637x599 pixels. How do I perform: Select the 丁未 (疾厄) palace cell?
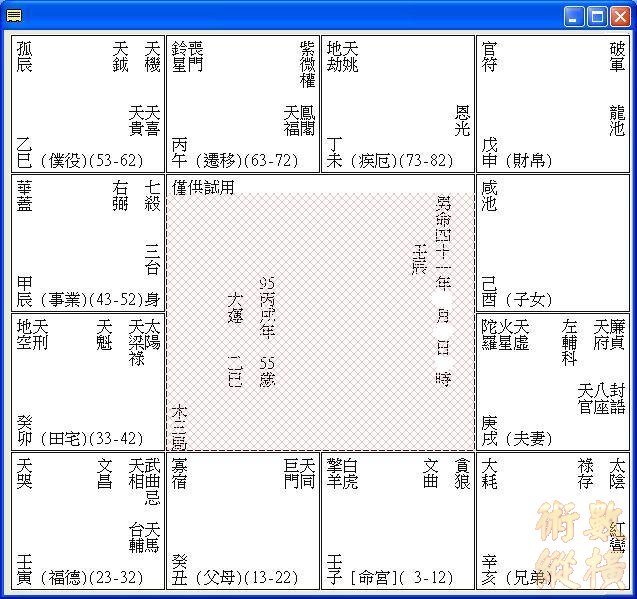(x=397, y=104)
